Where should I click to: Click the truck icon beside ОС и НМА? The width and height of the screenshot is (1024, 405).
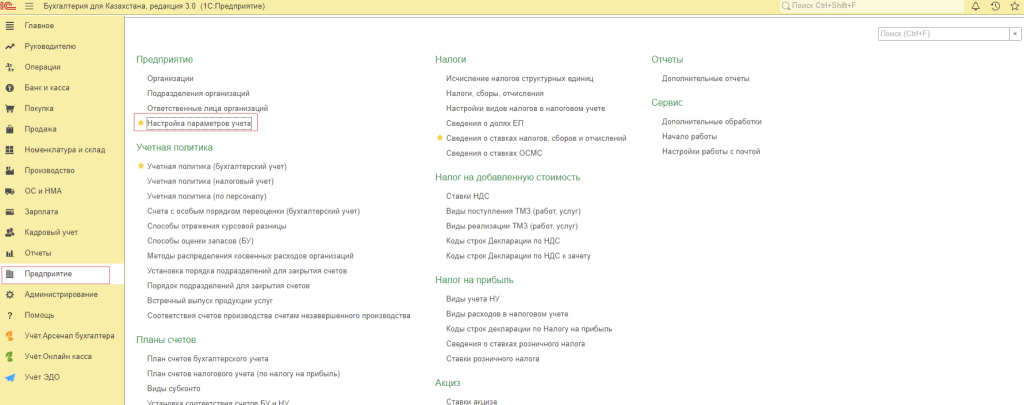[9, 191]
